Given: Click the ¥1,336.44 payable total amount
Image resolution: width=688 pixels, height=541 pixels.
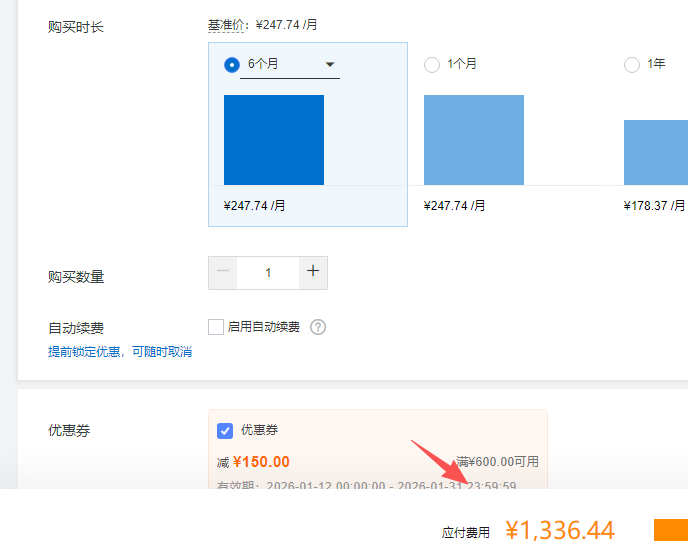Looking at the screenshot, I should (559, 530).
